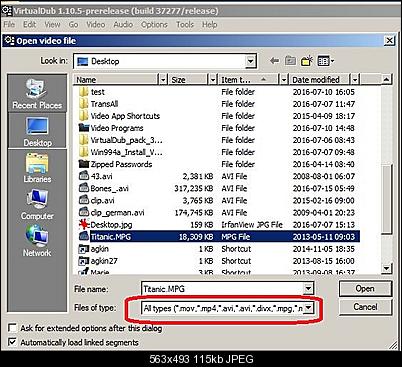Open the Name column filter dropdown
The width and height of the screenshot is (402, 367).
click(163, 80)
